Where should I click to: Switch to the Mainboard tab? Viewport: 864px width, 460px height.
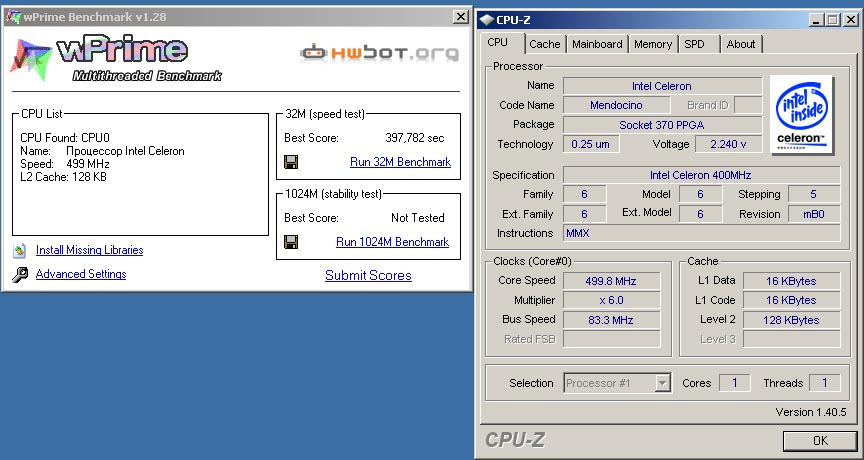(x=597, y=44)
